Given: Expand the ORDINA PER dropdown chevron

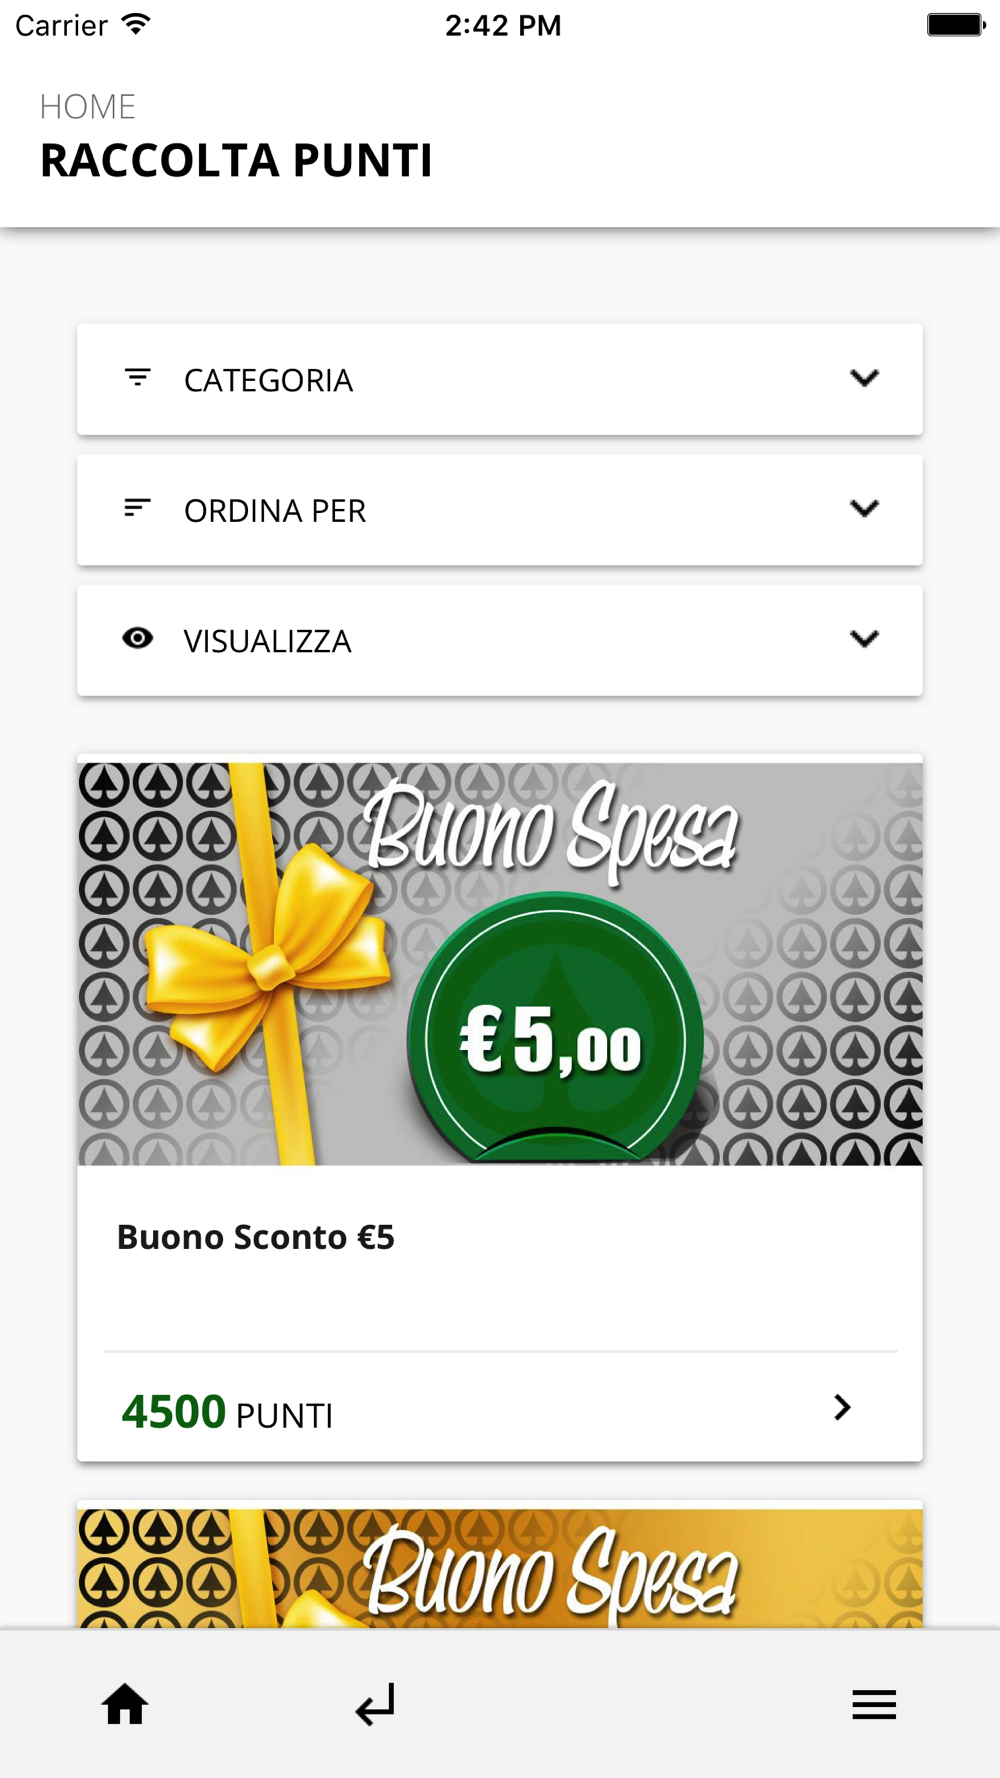Looking at the screenshot, I should point(864,508).
